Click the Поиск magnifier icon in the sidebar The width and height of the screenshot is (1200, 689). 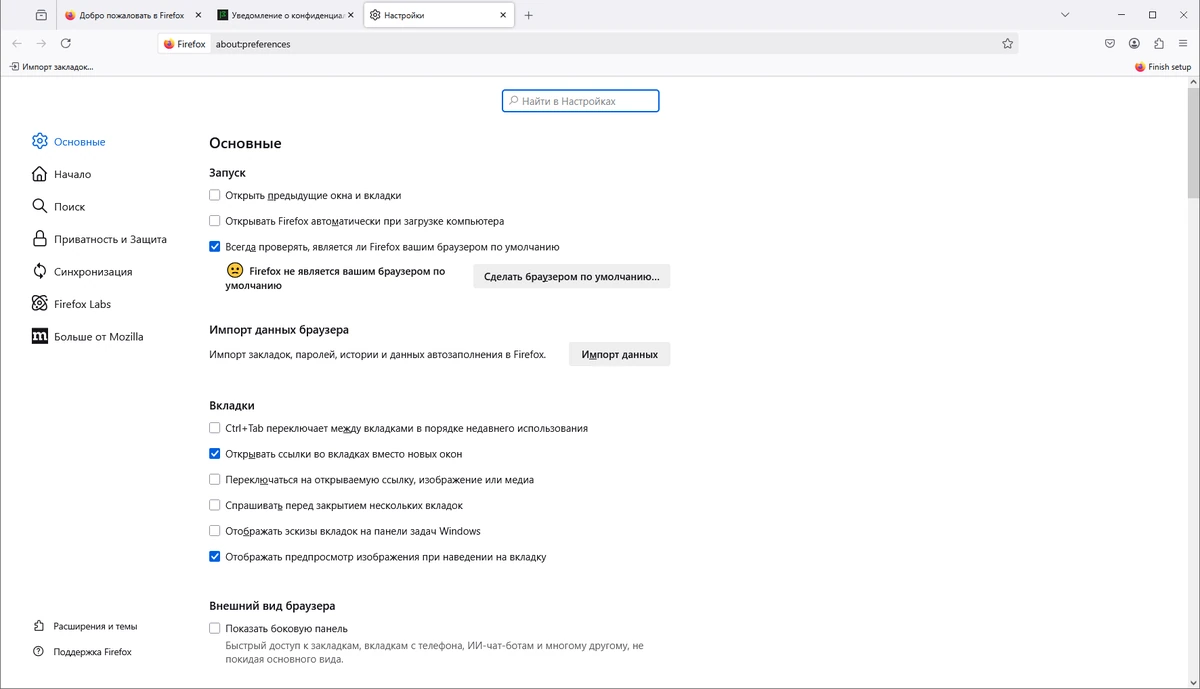[x=40, y=206]
